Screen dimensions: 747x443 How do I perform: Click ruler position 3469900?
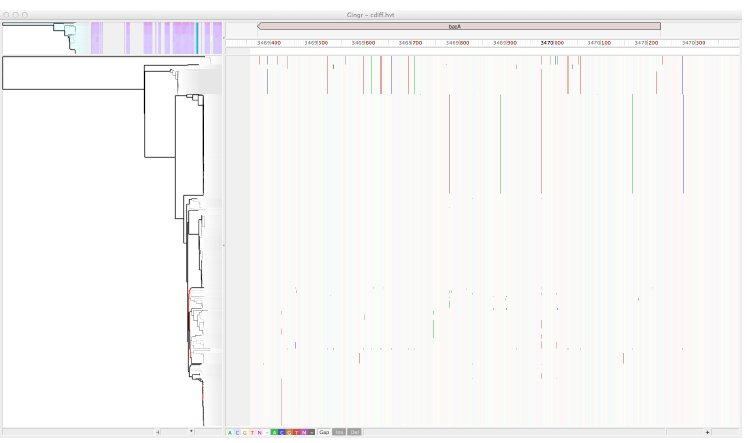(505, 43)
